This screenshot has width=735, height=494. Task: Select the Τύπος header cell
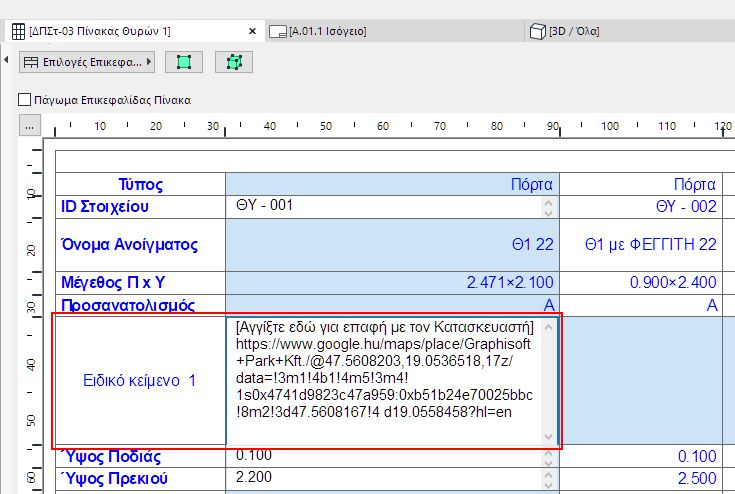click(141, 184)
